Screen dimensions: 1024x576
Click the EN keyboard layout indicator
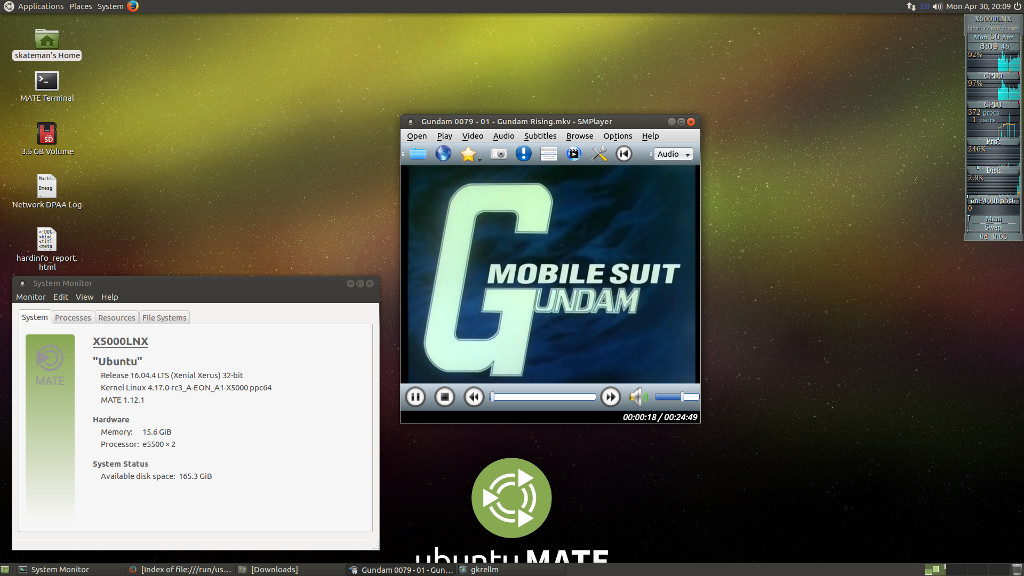click(x=925, y=6)
